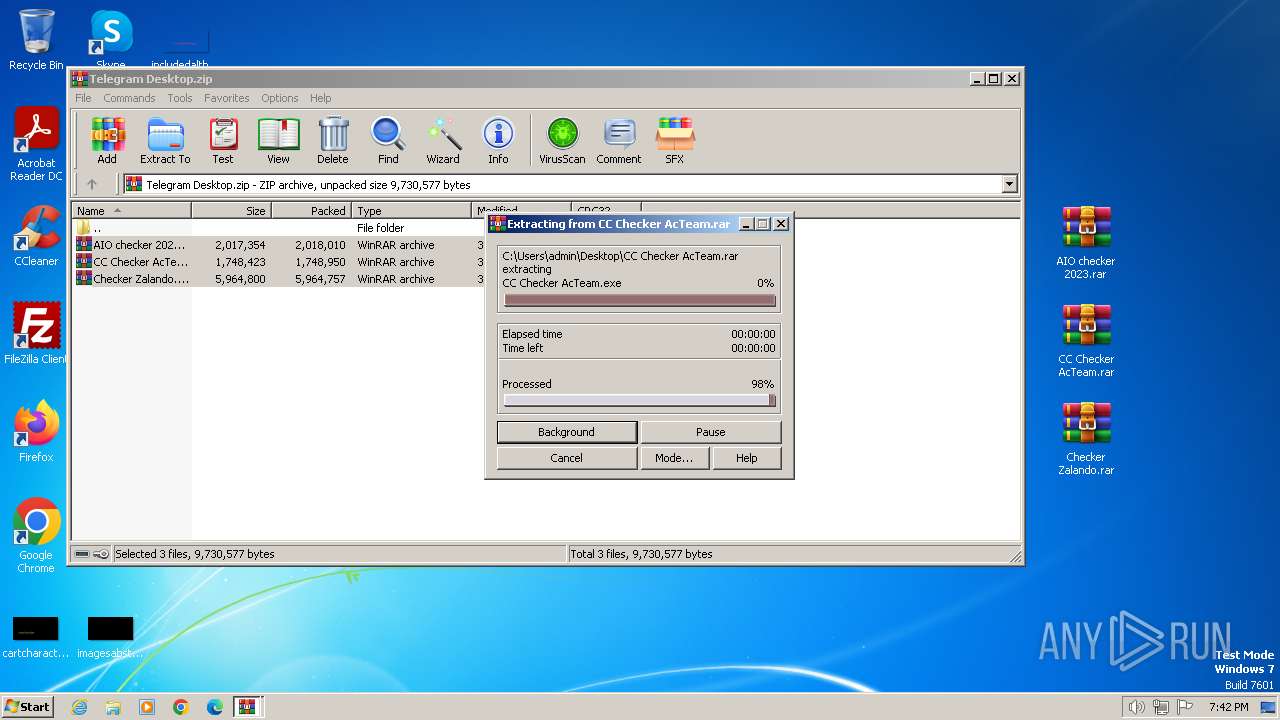This screenshot has height=720, width=1280.
Task: Select Checker Zalando.rar on desktop
Action: pos(1086,439)
